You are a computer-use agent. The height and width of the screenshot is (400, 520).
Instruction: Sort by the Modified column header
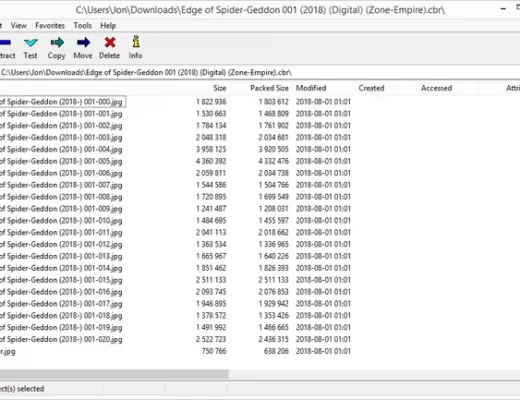pyautogui.click(x=311, y=88)
